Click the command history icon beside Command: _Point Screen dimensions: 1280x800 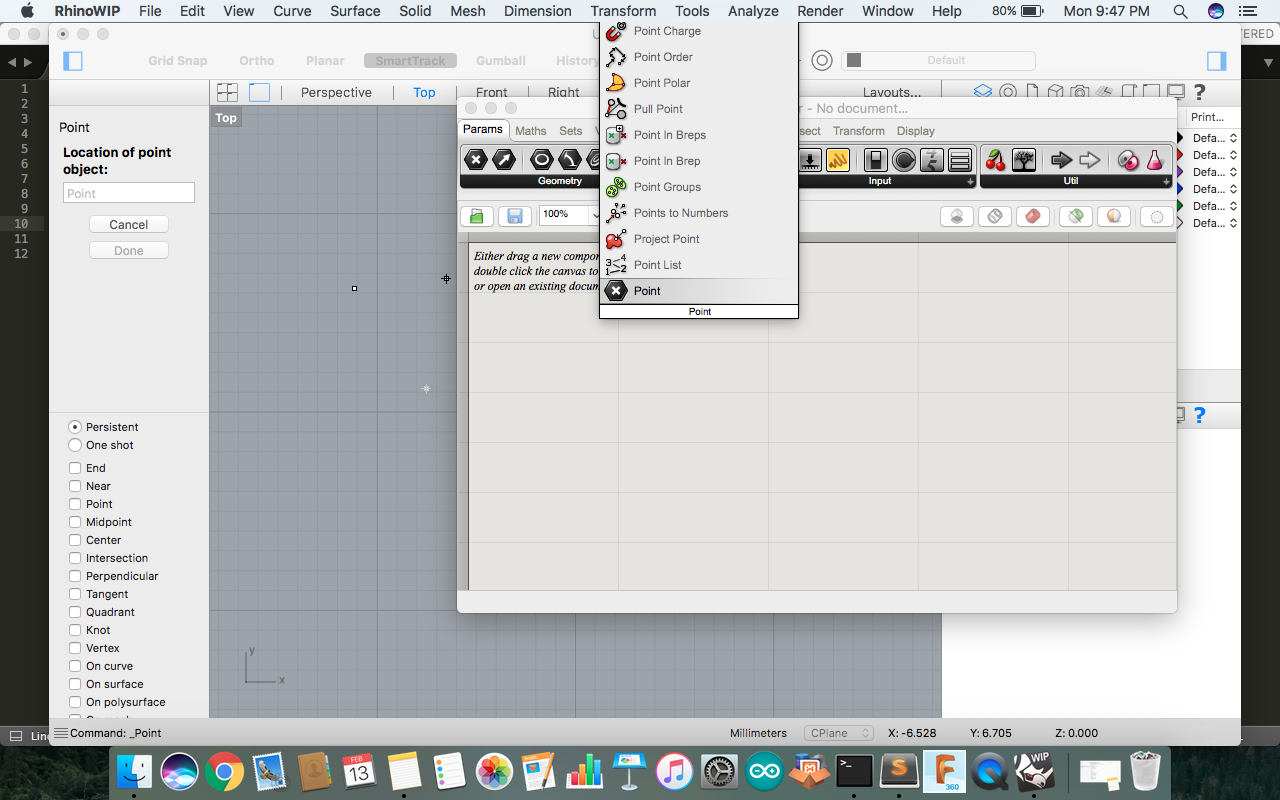(61, 733)
